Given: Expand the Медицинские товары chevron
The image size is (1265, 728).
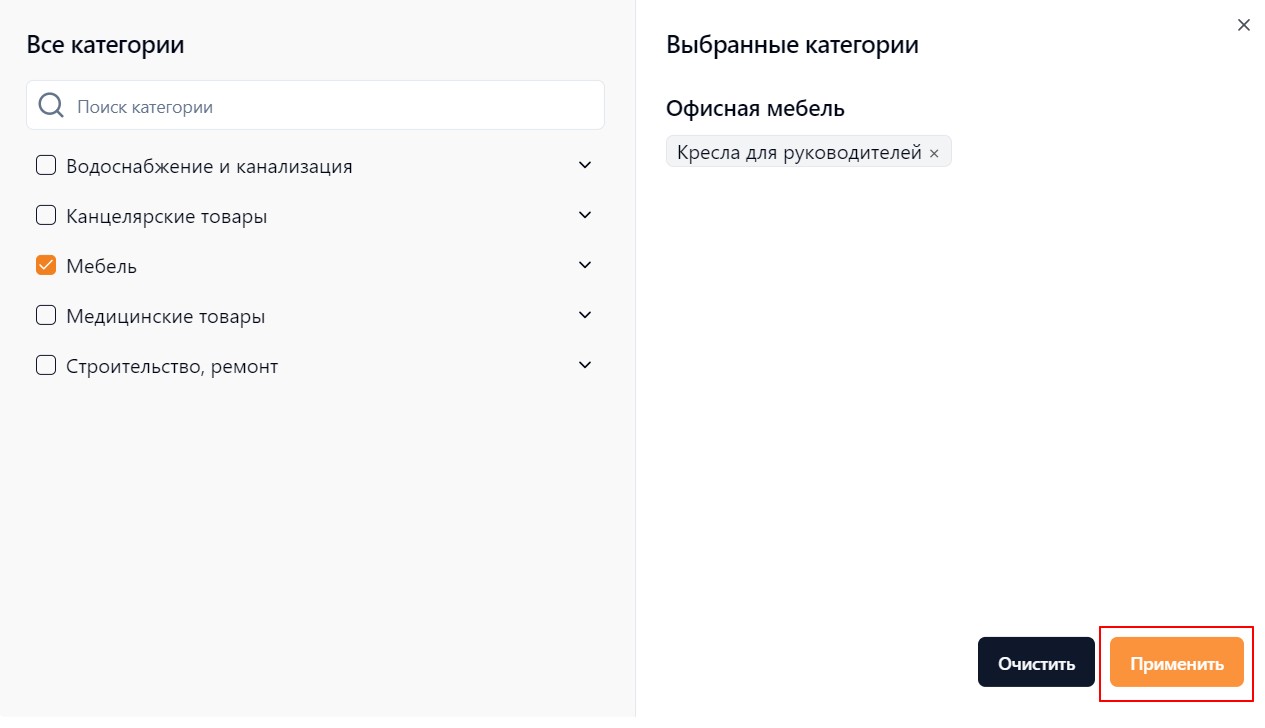Looking at the screenshot, I should click(x=586, y=315).
